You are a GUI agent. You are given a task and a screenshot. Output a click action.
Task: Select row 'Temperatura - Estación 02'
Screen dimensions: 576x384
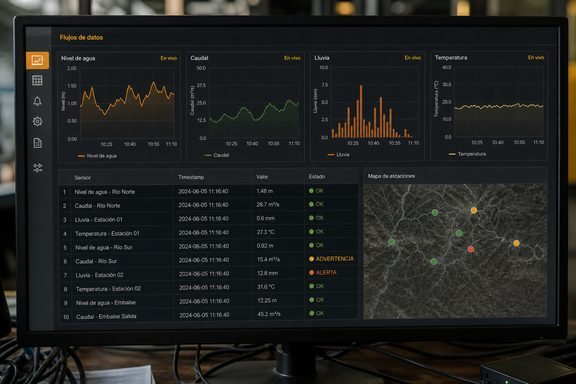(208, 288)
